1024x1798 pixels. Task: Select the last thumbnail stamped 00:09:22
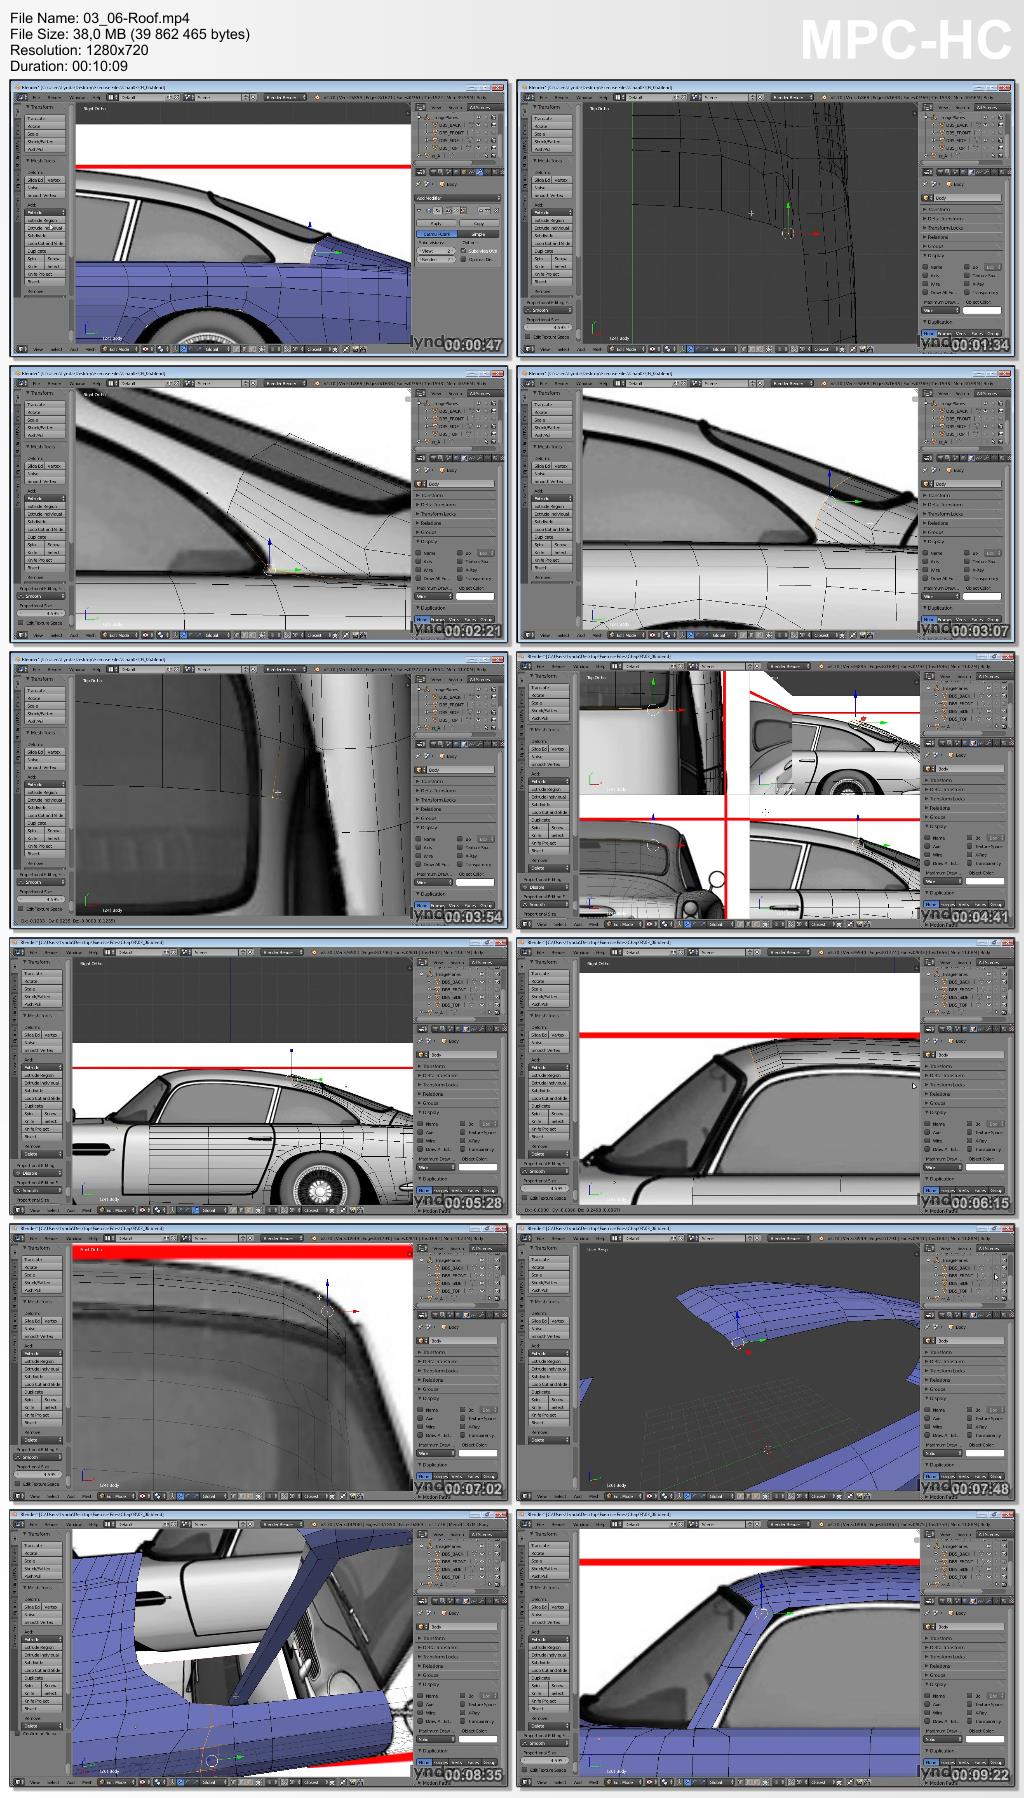click(x=766, y=1648)
